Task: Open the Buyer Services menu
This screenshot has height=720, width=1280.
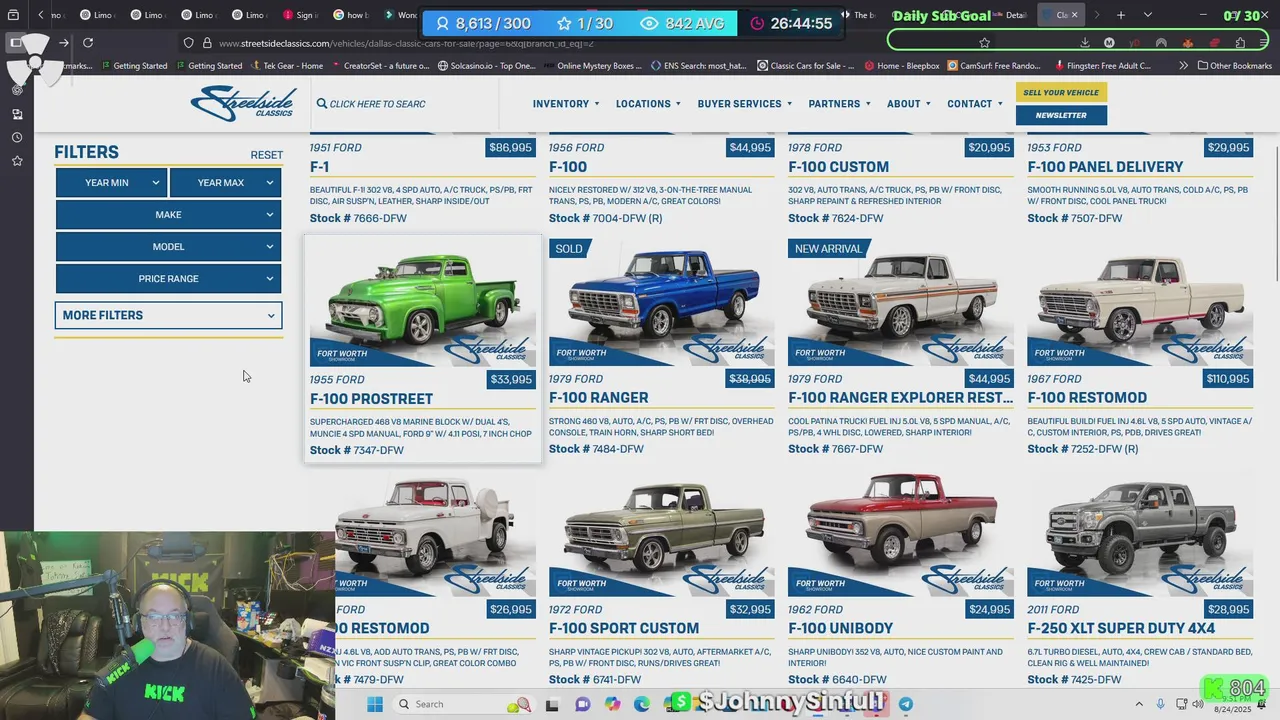Action: pos(745,104)
